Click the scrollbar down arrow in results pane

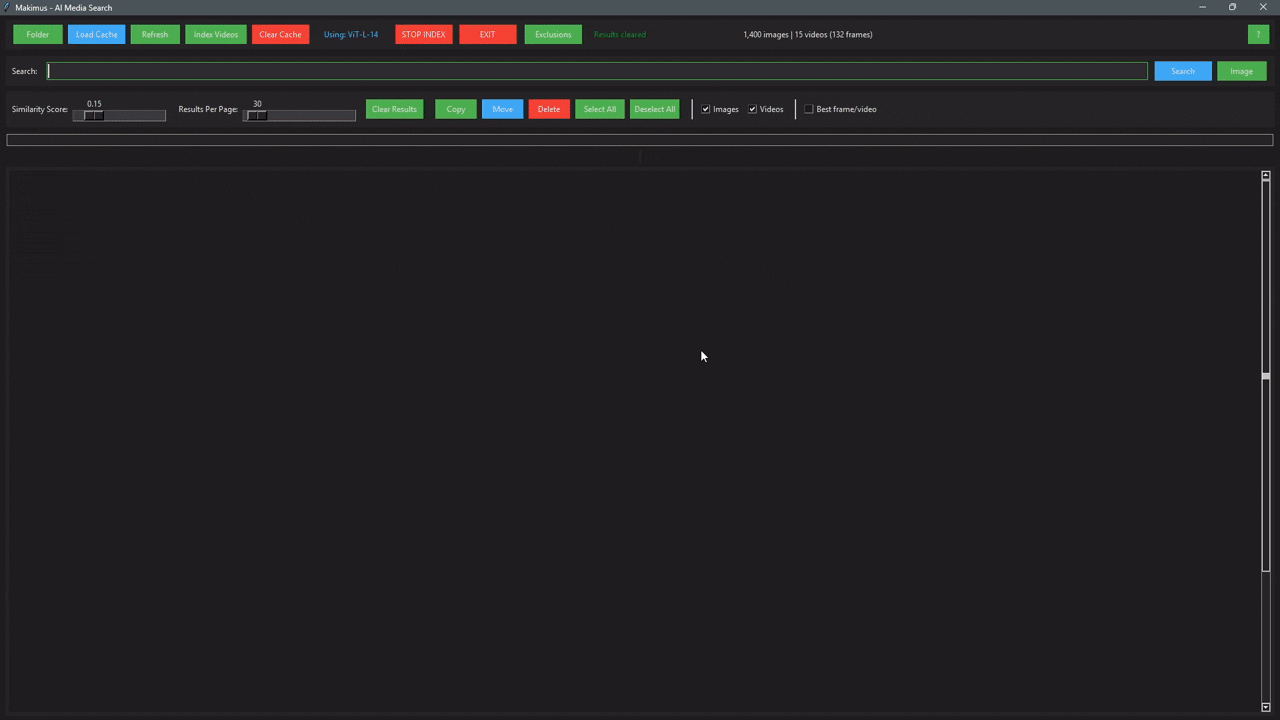point(1265,707)
